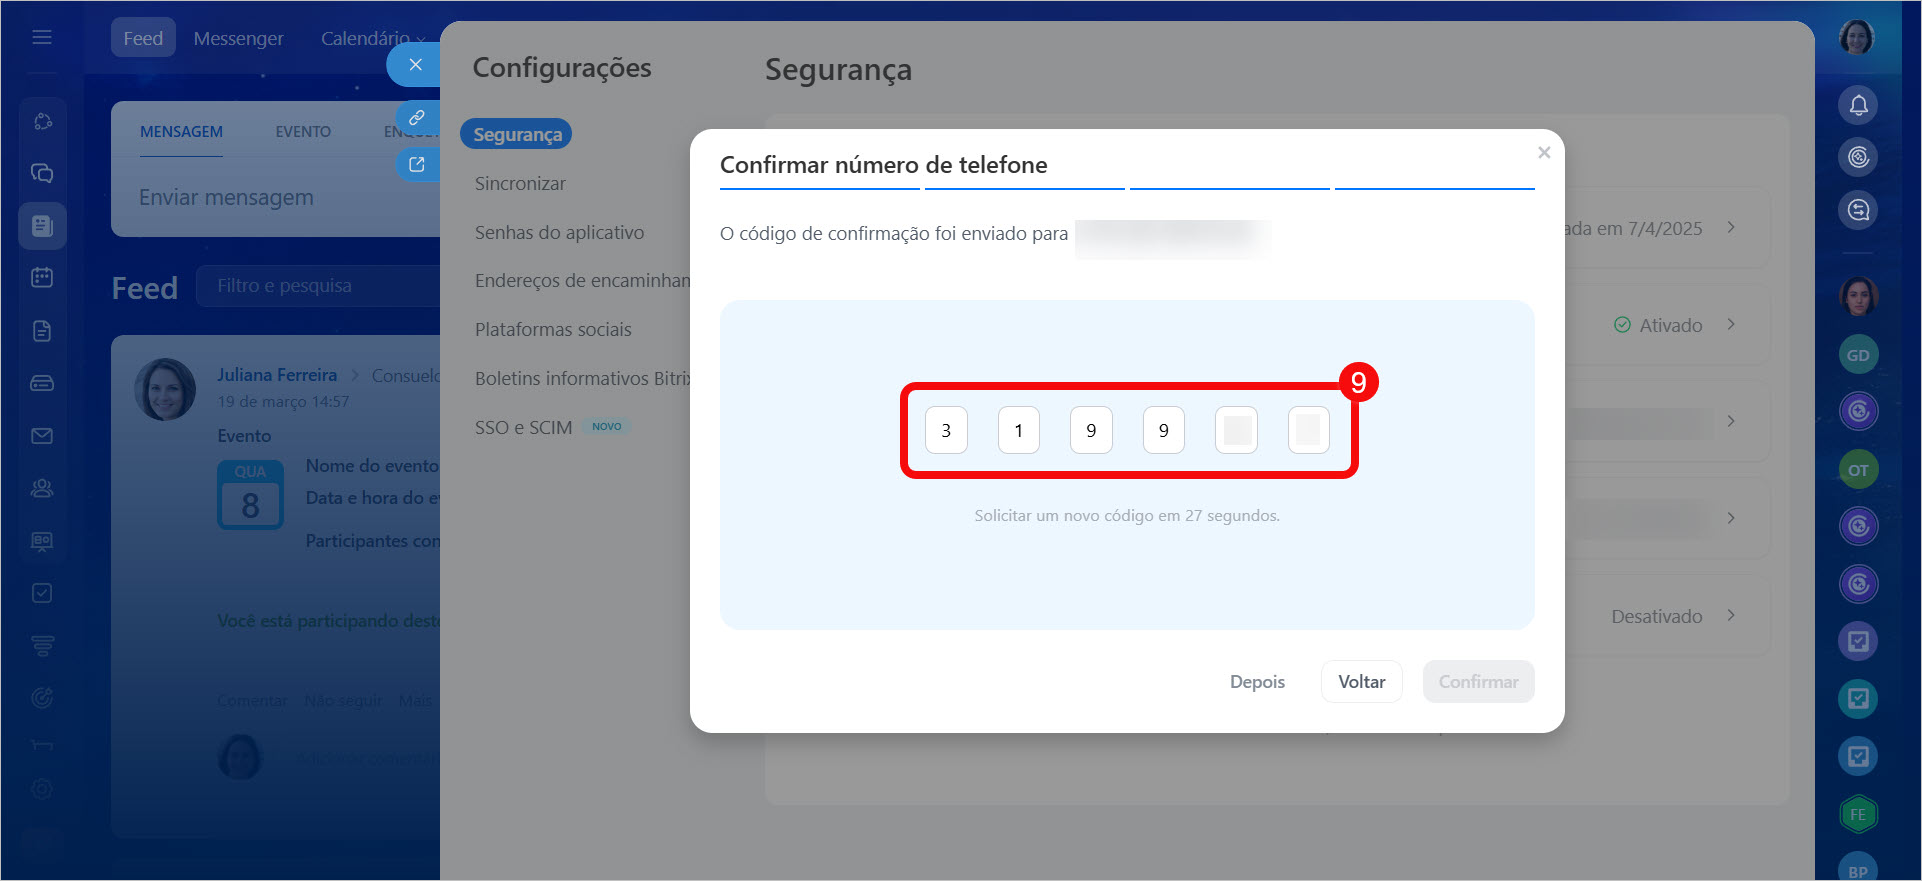Screen dimensions: 1922x881
Task: Click the user profile avatar at top right
Action: pos(1857,38)
